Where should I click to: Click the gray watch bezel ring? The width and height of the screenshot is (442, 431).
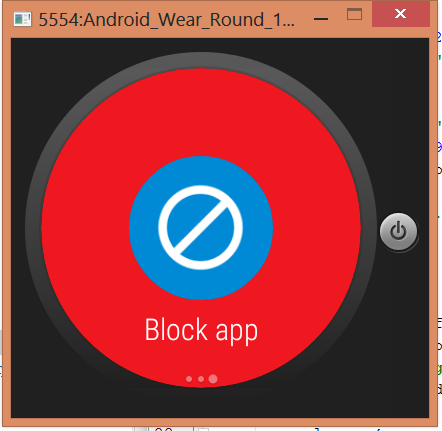[x=201, y=60]
